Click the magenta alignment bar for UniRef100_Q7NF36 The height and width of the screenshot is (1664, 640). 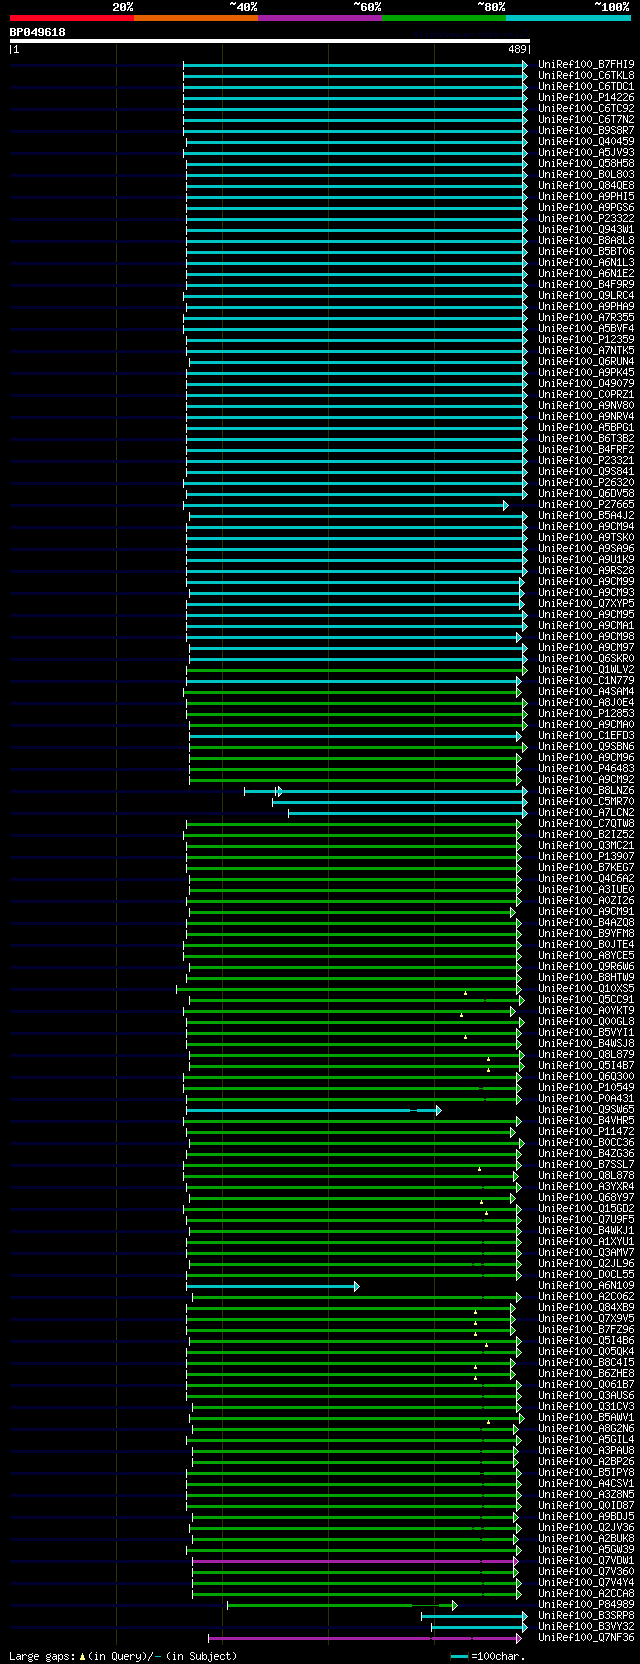[x=365, y=1638]
